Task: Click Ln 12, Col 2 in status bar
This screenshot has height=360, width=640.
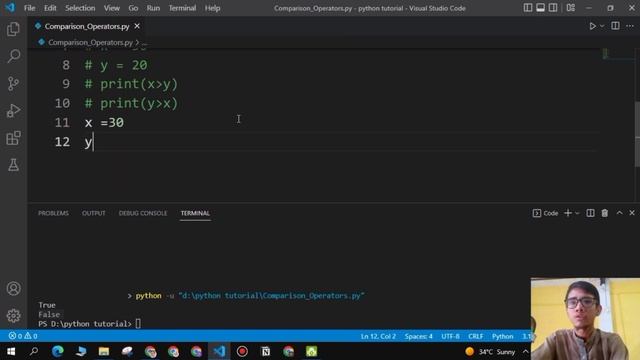Action: click(378, 336)
